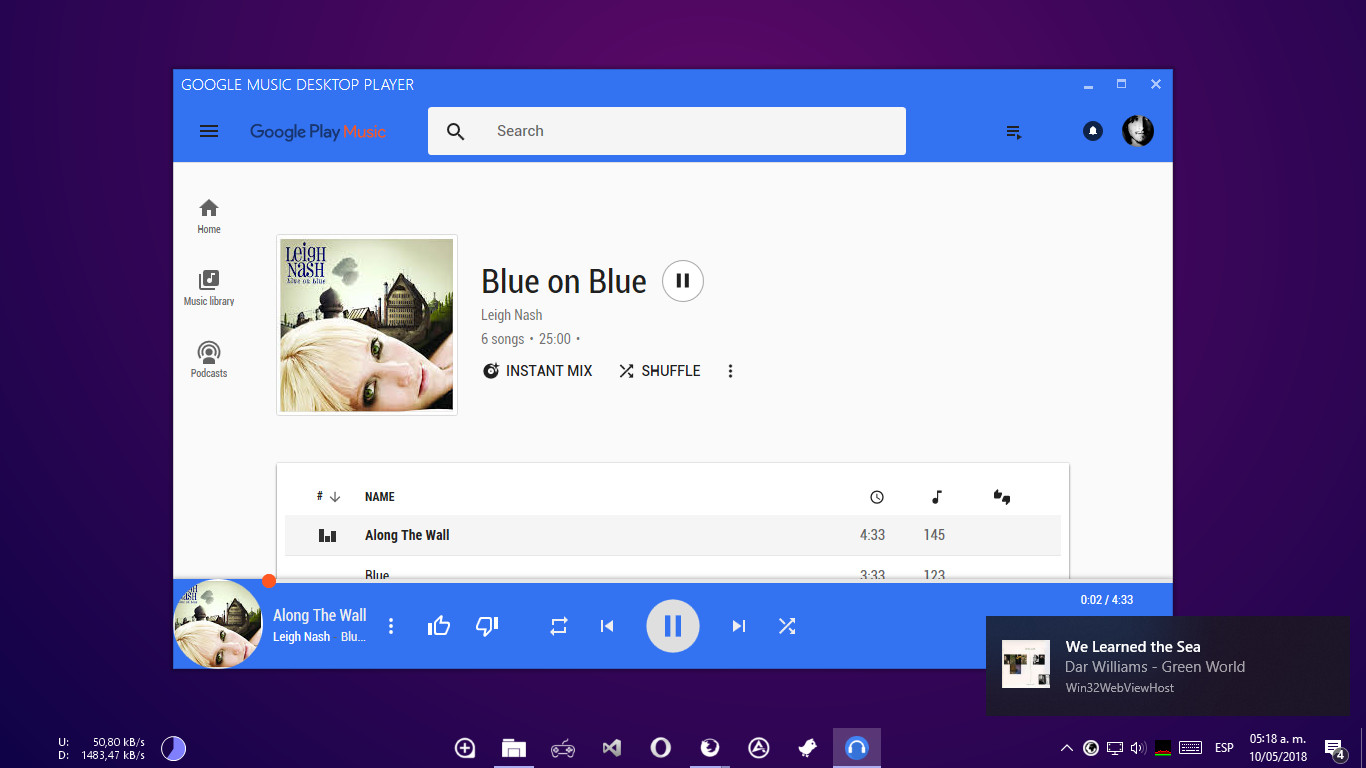Go to the previous track
The image size is (1366, 768).
[x=607, y=626]
